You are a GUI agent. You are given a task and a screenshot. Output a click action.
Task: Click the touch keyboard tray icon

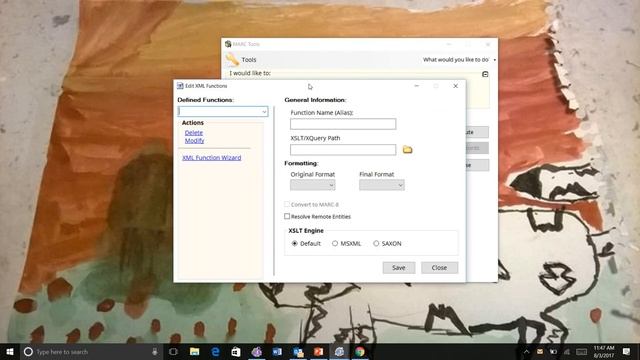582,351
